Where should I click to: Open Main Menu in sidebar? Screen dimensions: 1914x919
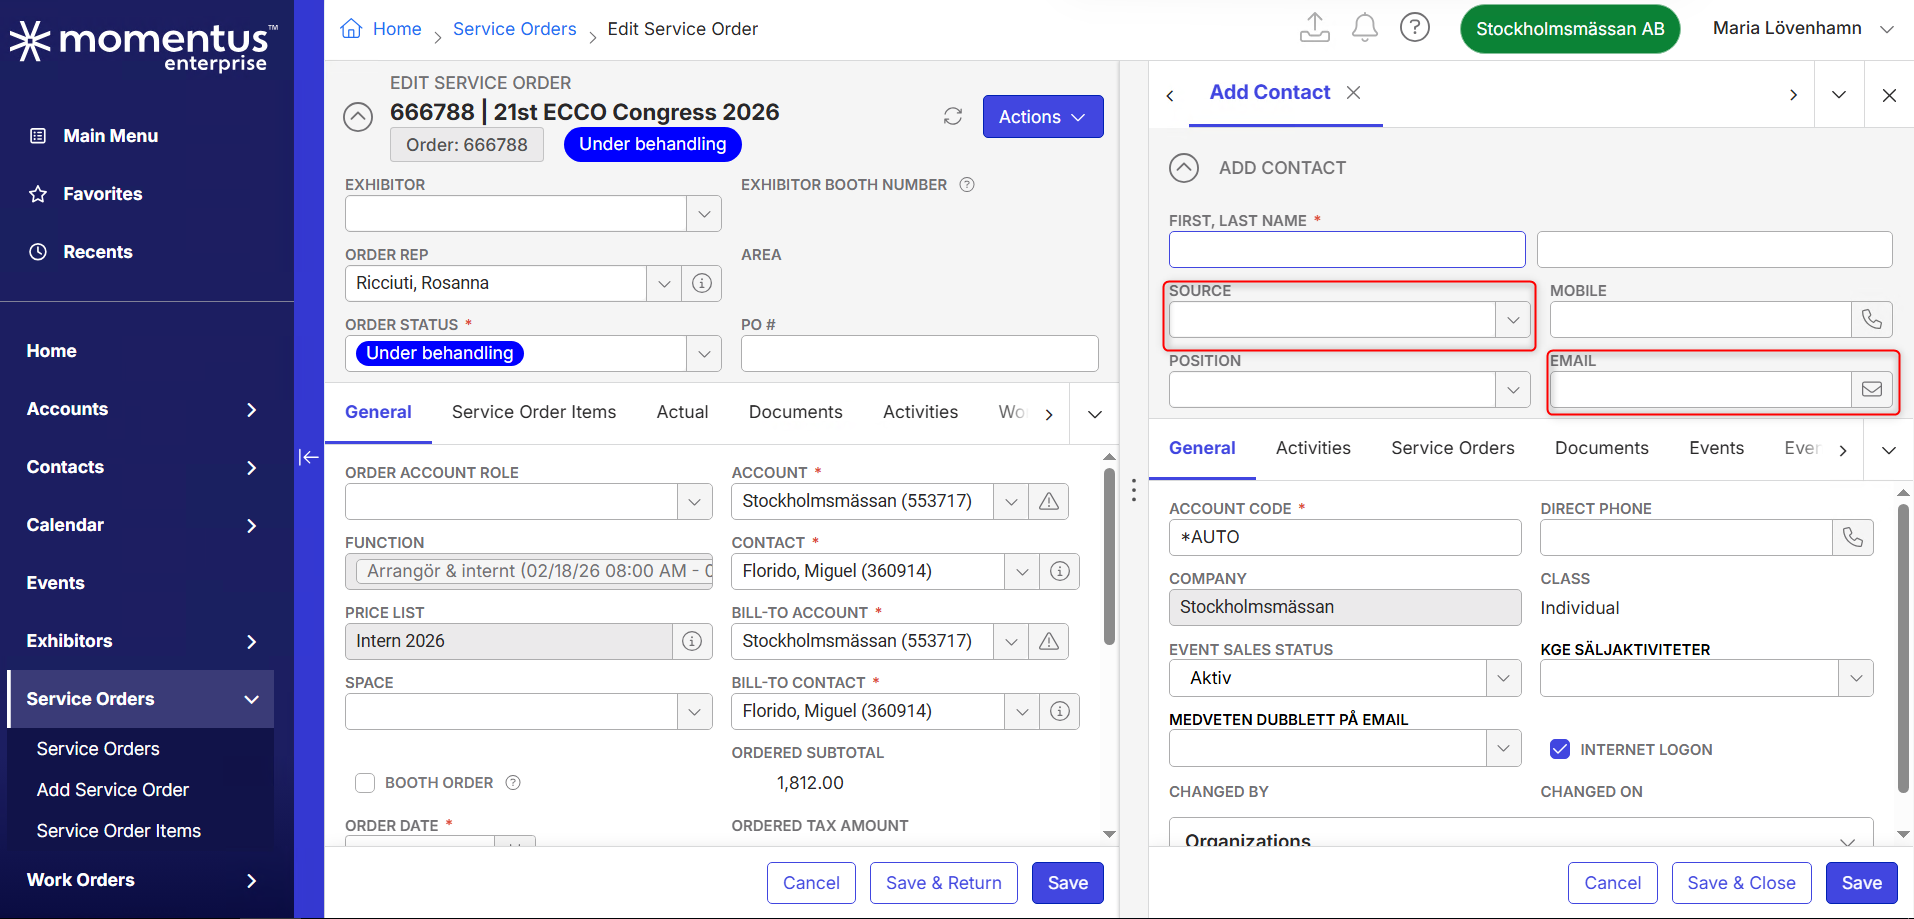click(110, 136)
